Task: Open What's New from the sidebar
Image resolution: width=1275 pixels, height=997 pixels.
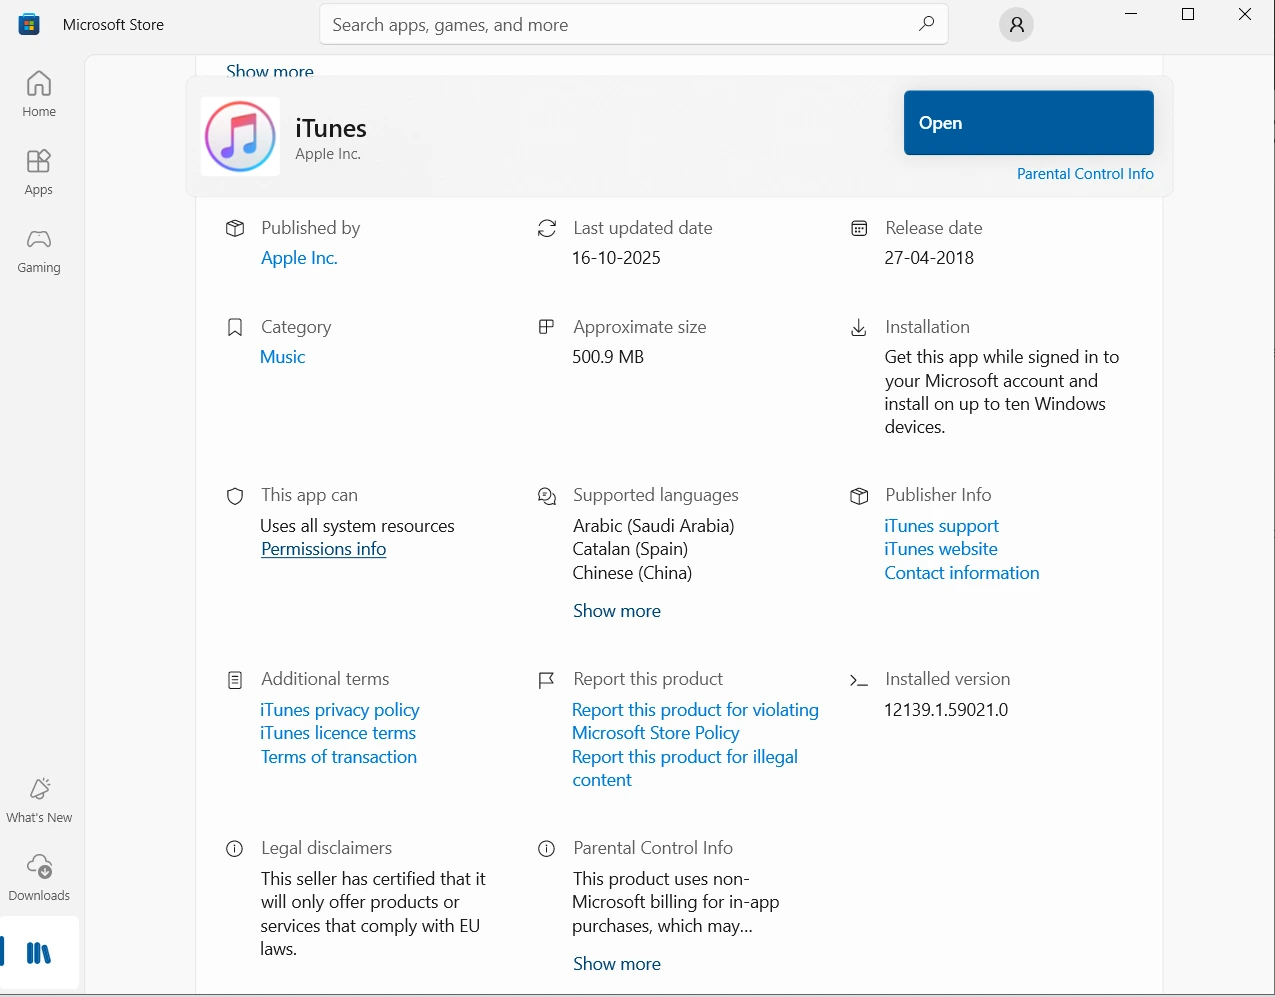Action: tap(38, 797)
